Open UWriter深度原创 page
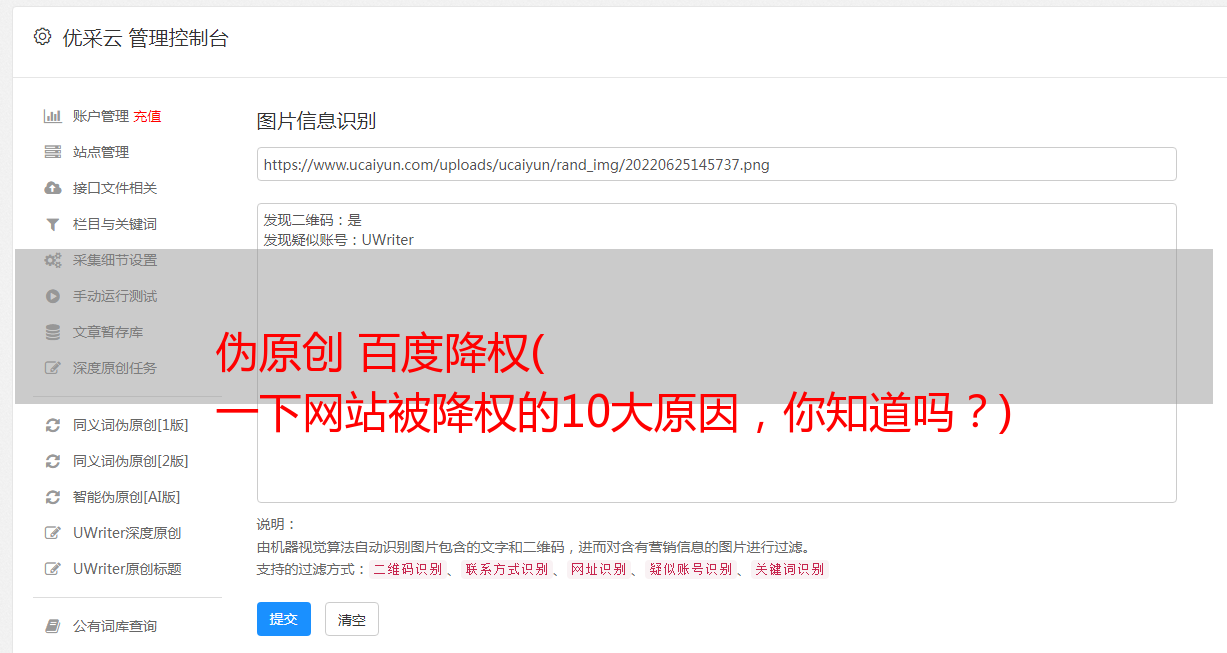Viewport: 1227px width, 653px height. click(127, 533)
